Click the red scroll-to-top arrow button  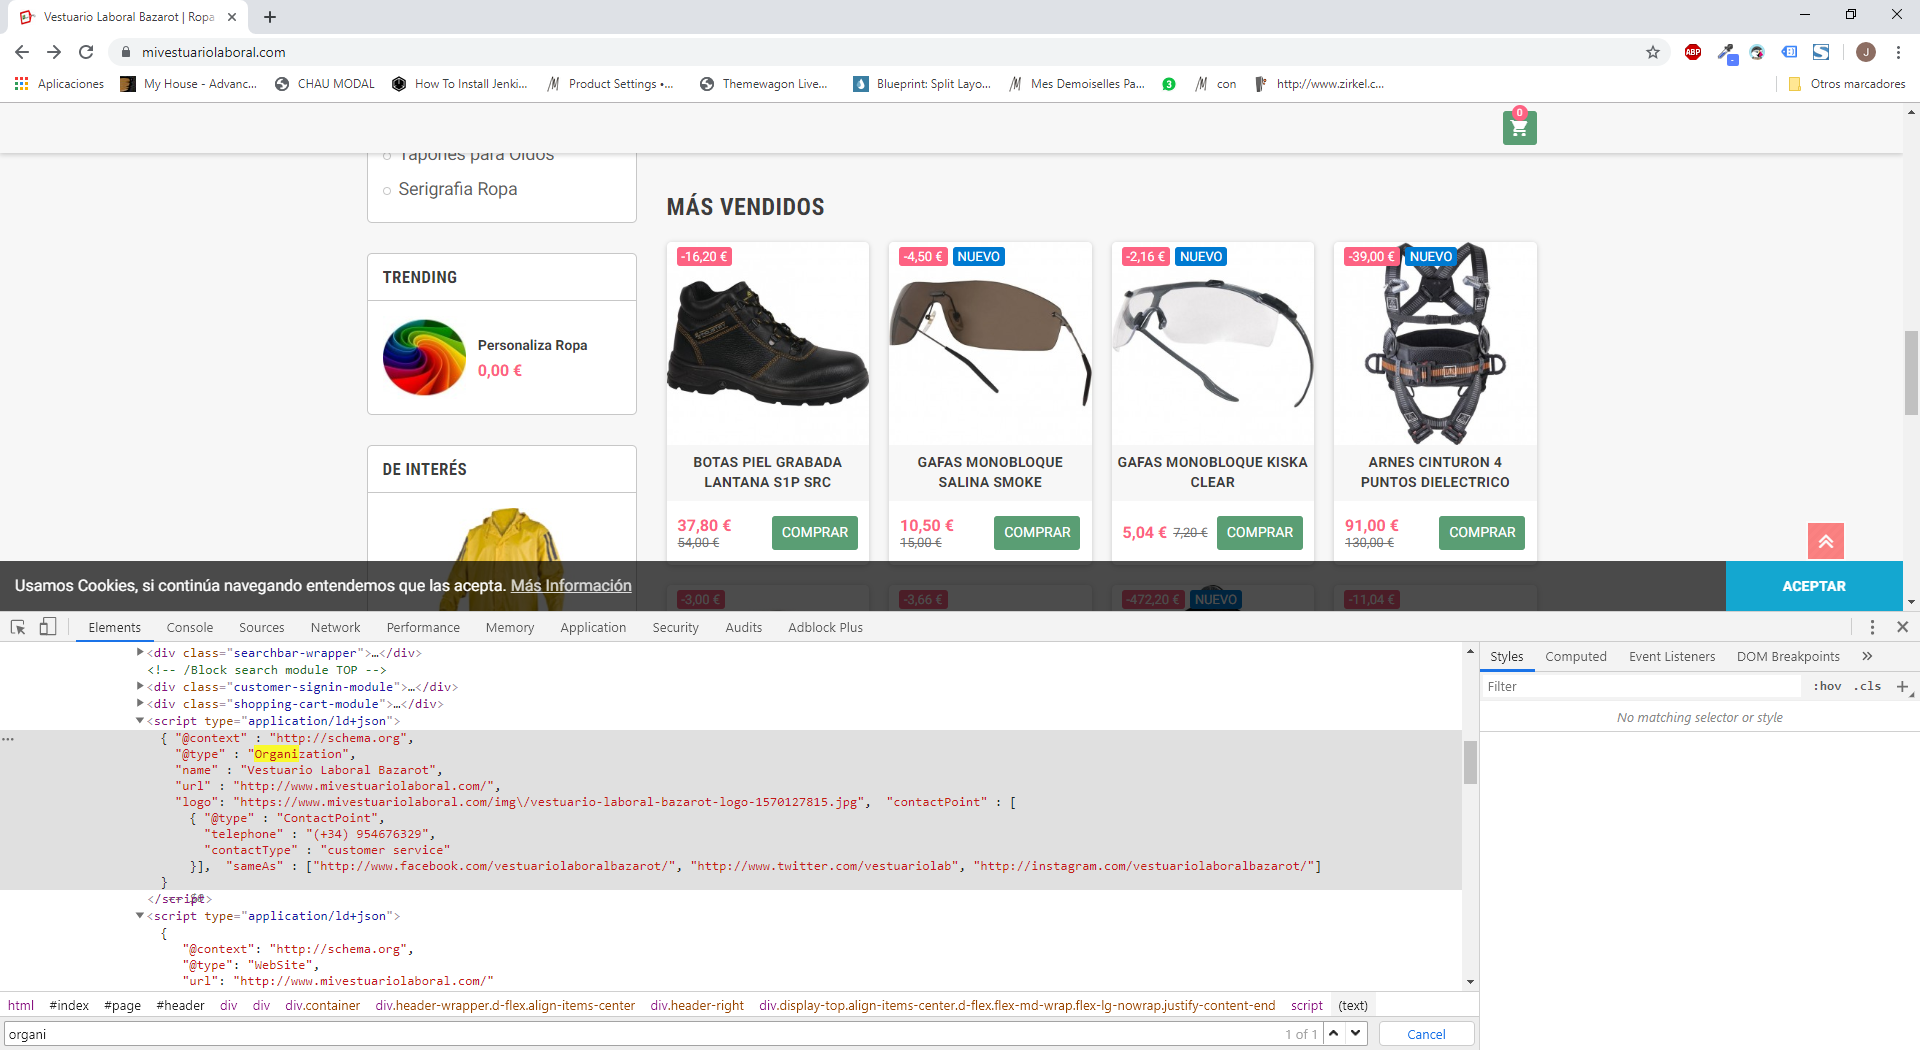coord(1825,541)
